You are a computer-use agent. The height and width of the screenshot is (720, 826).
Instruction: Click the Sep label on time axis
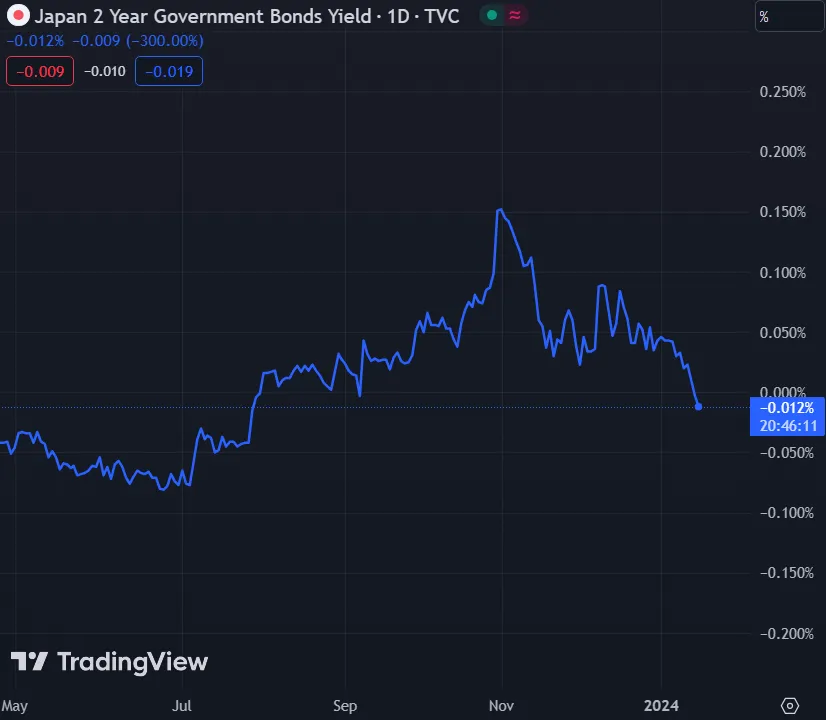[x=344, y=705]
